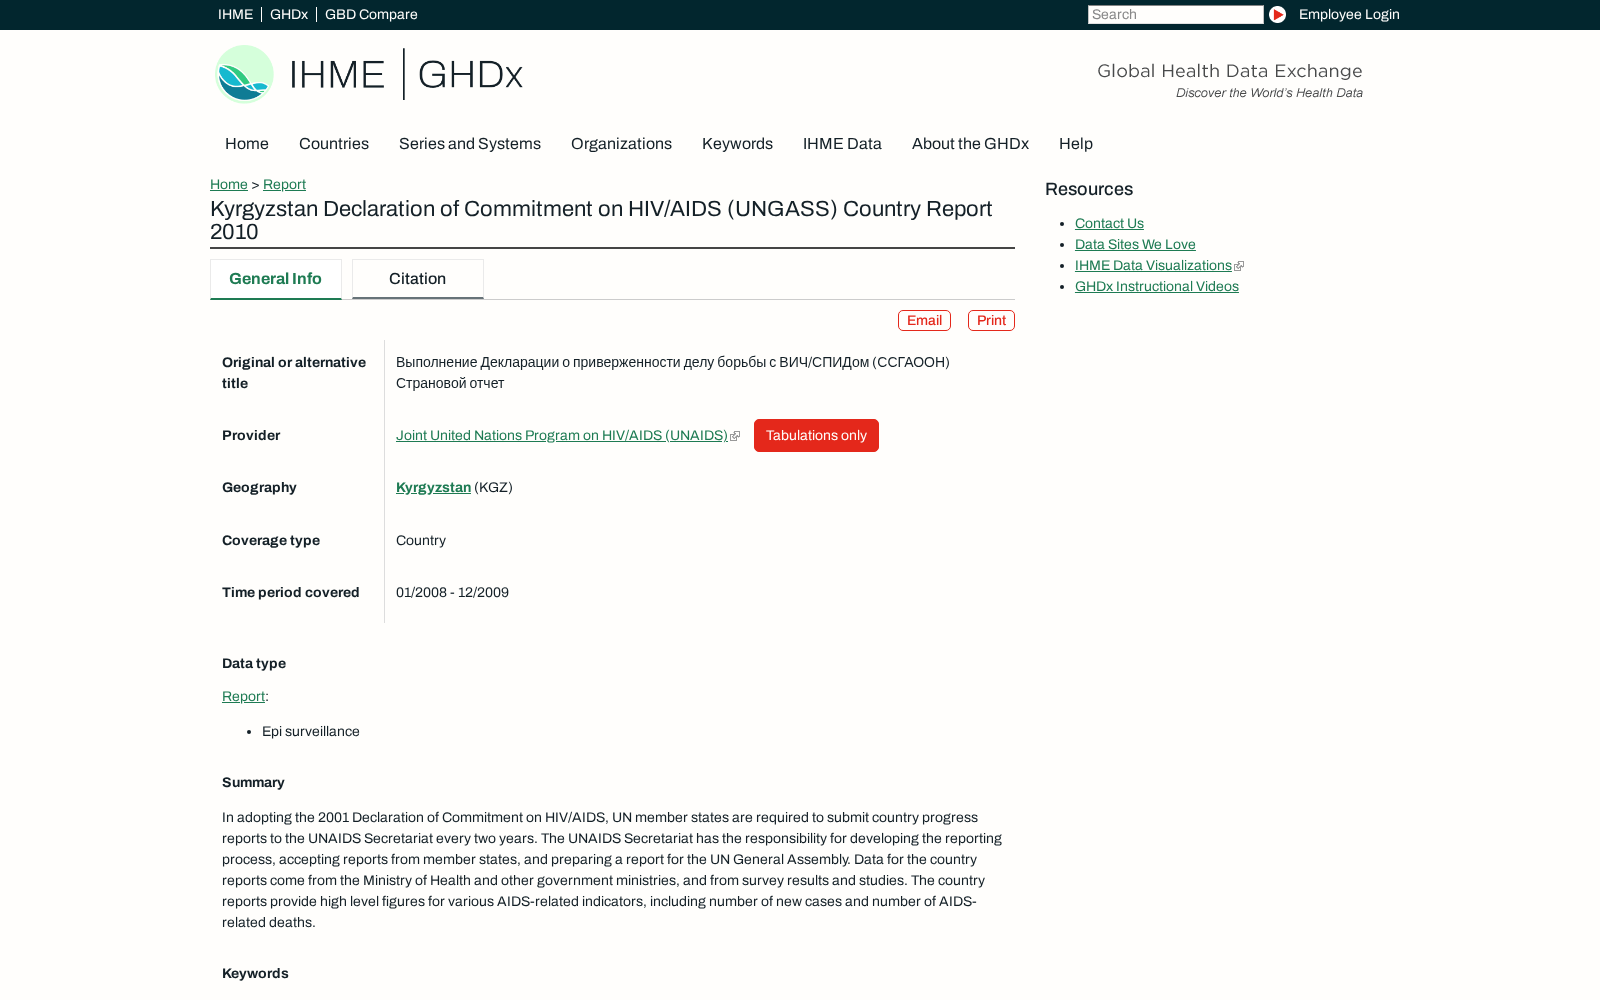Image resolution: width=1600 pixels, height=1000 pixels.
Task: Open Data Sites We Love link
Action: (x=1135, y=245)
